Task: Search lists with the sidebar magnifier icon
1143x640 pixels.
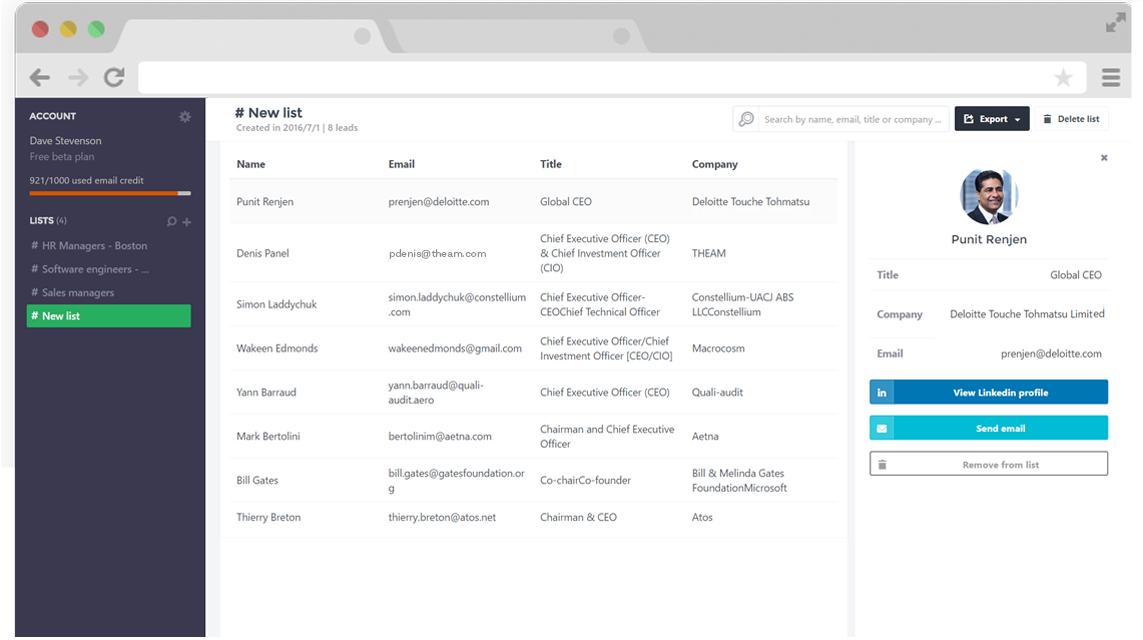Action: 171,222
